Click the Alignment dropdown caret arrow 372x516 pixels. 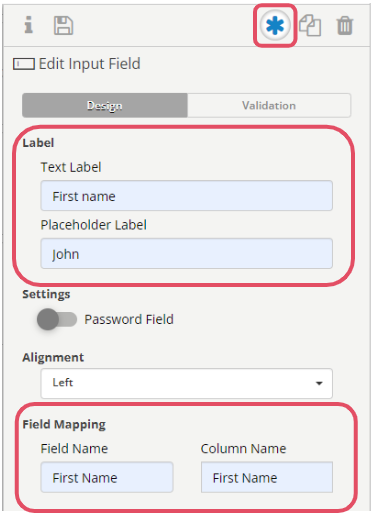tap(319, 383)
